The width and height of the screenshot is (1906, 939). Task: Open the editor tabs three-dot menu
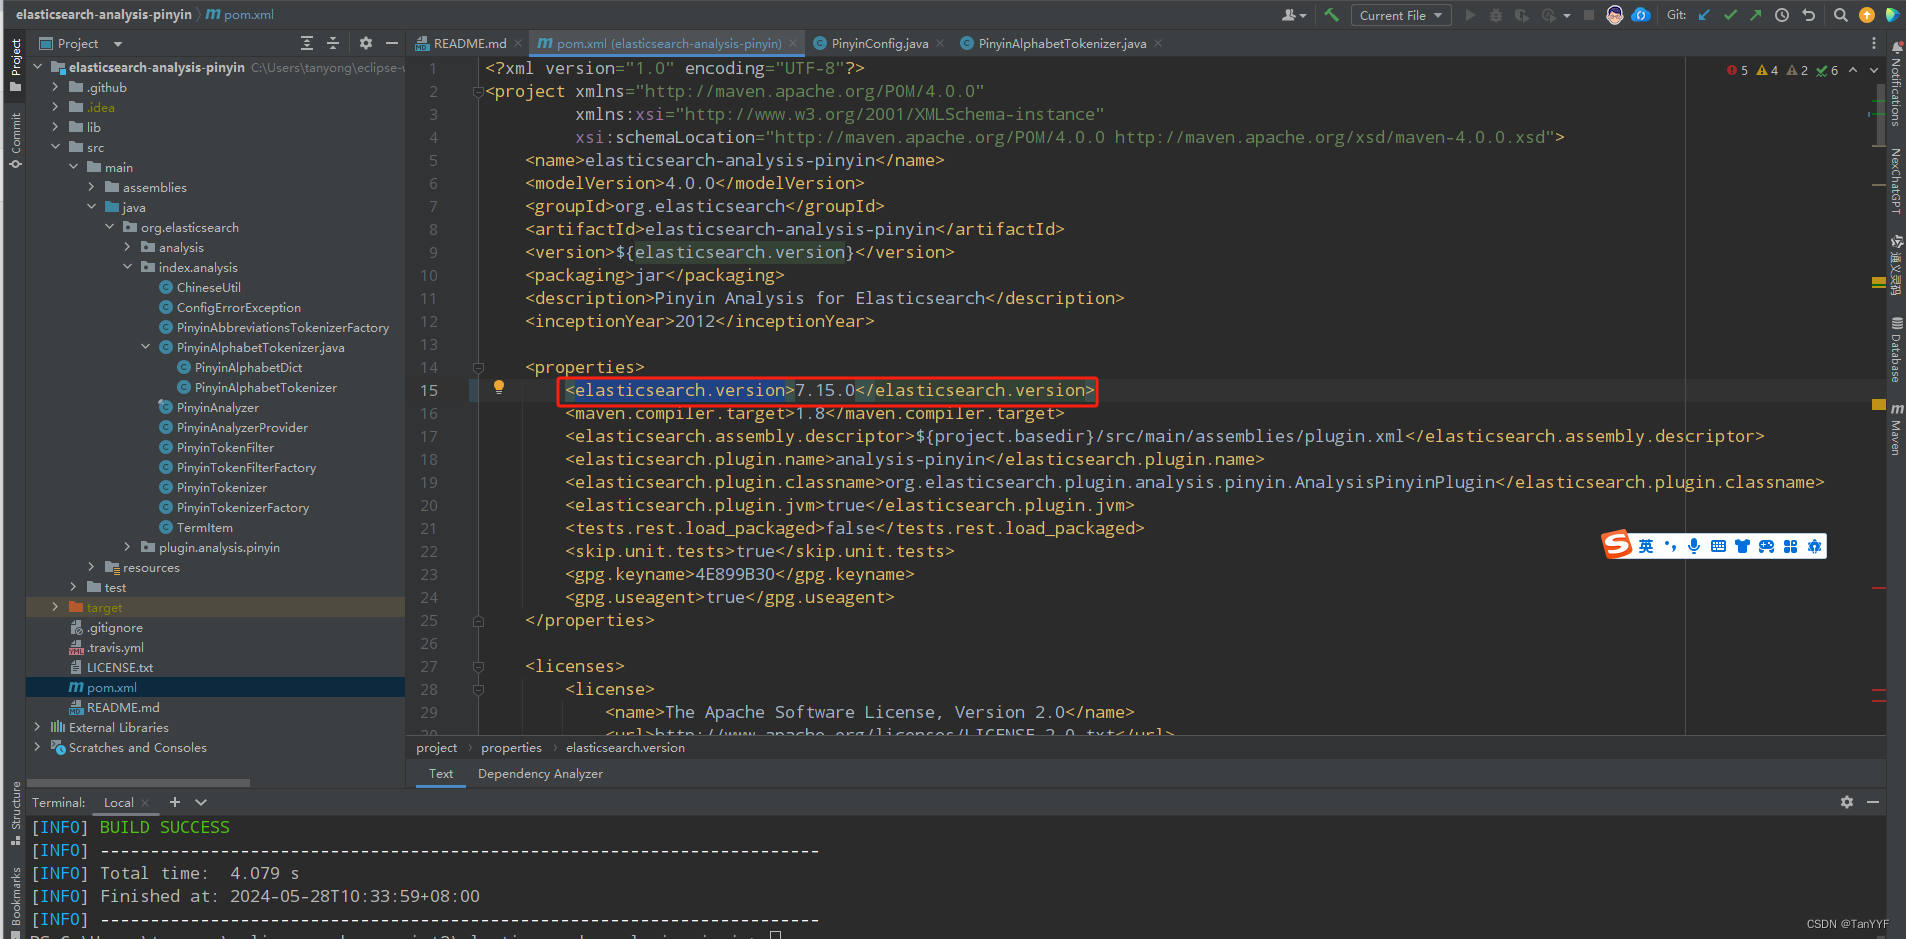click(x=1874, y=43)
